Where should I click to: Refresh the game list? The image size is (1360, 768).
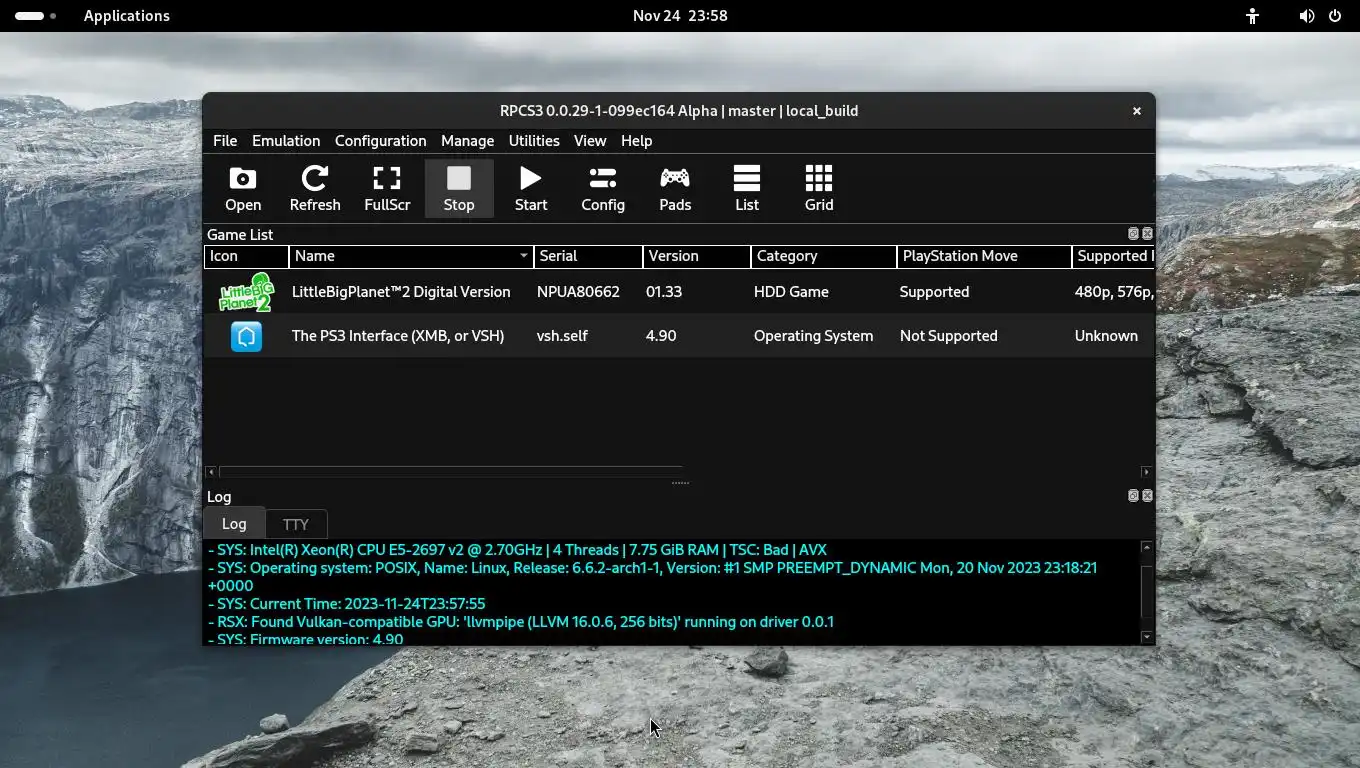click(x=315, y=188)
